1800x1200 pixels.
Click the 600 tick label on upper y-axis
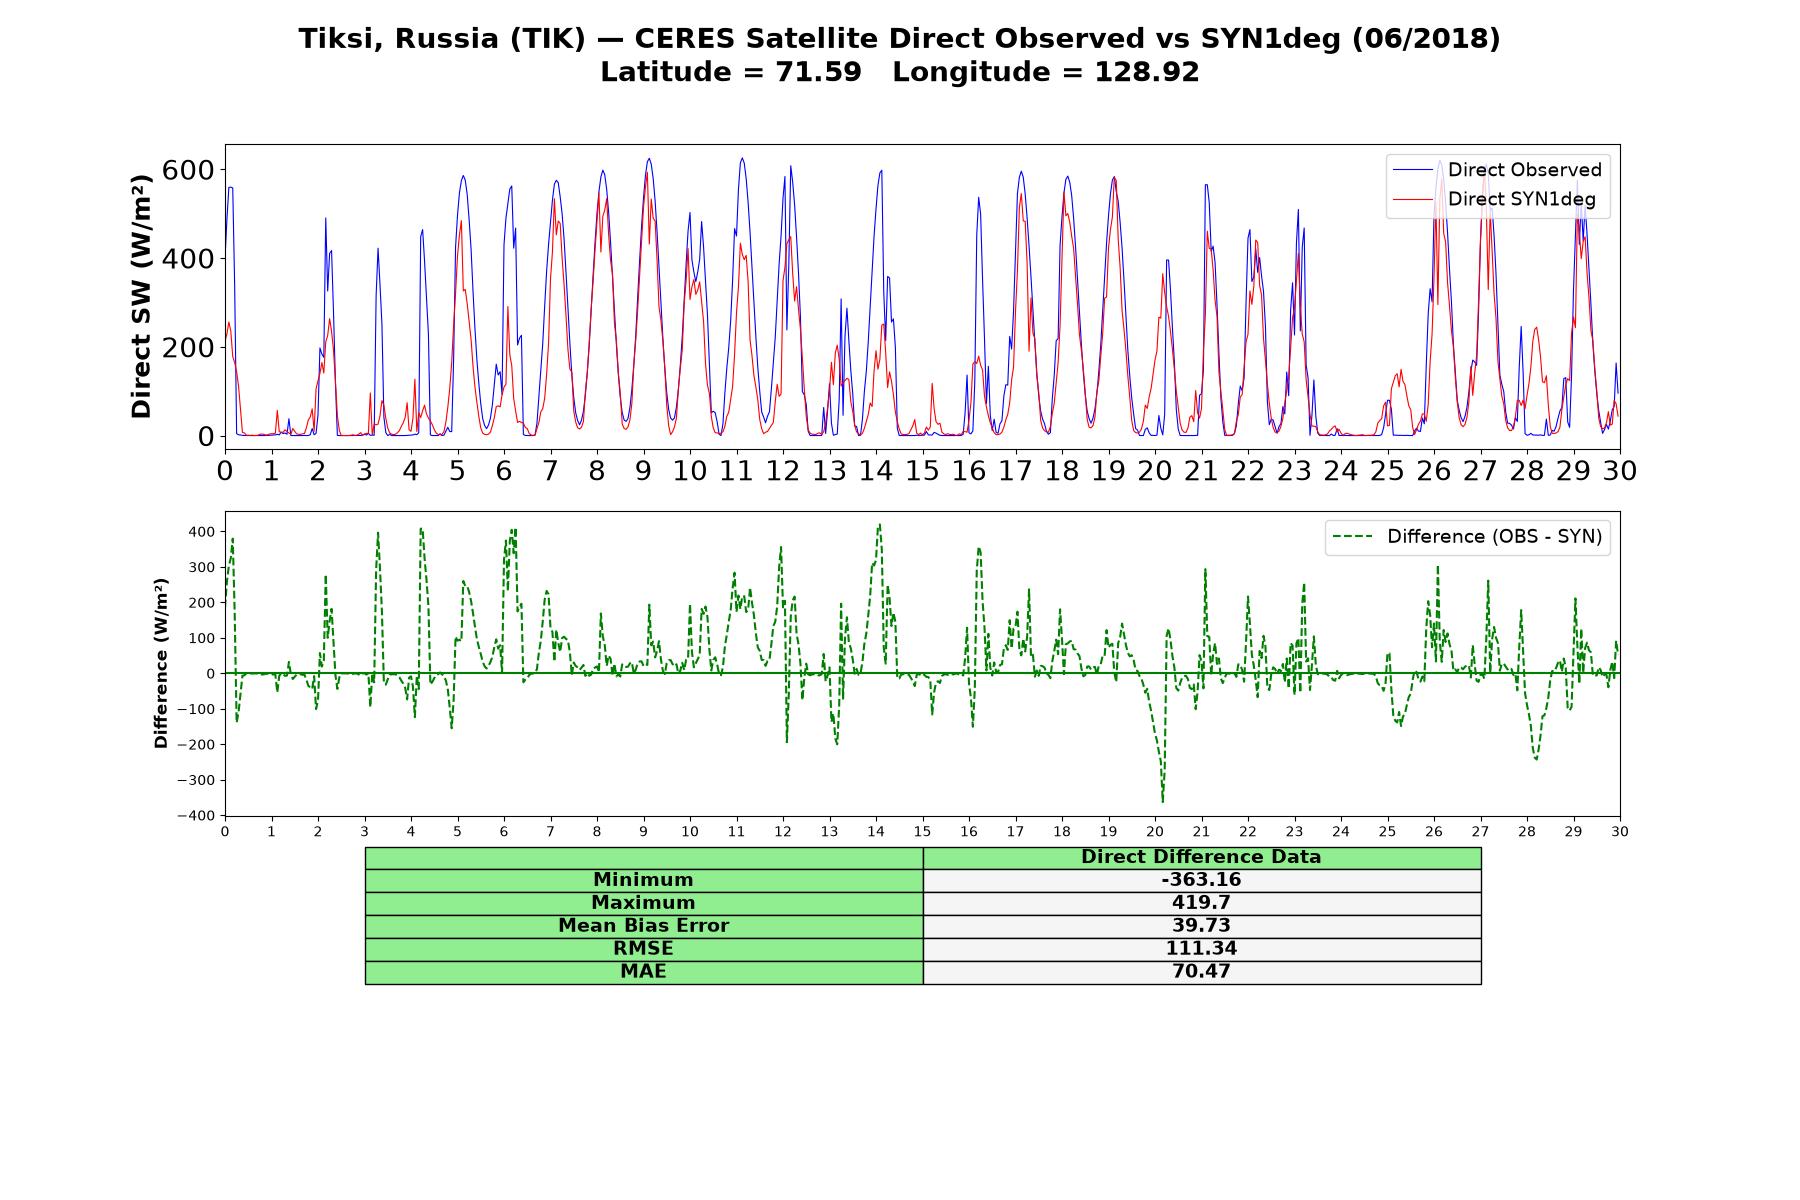[x=189, y=170]
